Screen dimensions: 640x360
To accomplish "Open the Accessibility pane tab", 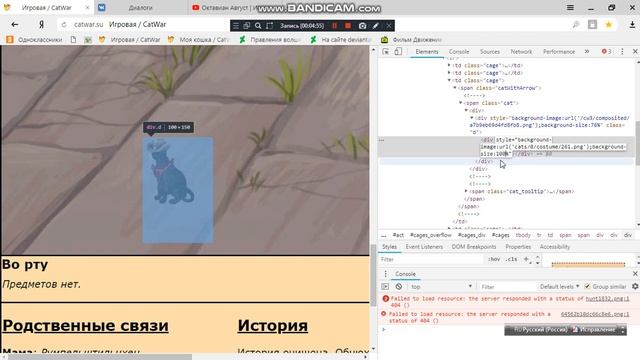I will click(x=555, y=247).
